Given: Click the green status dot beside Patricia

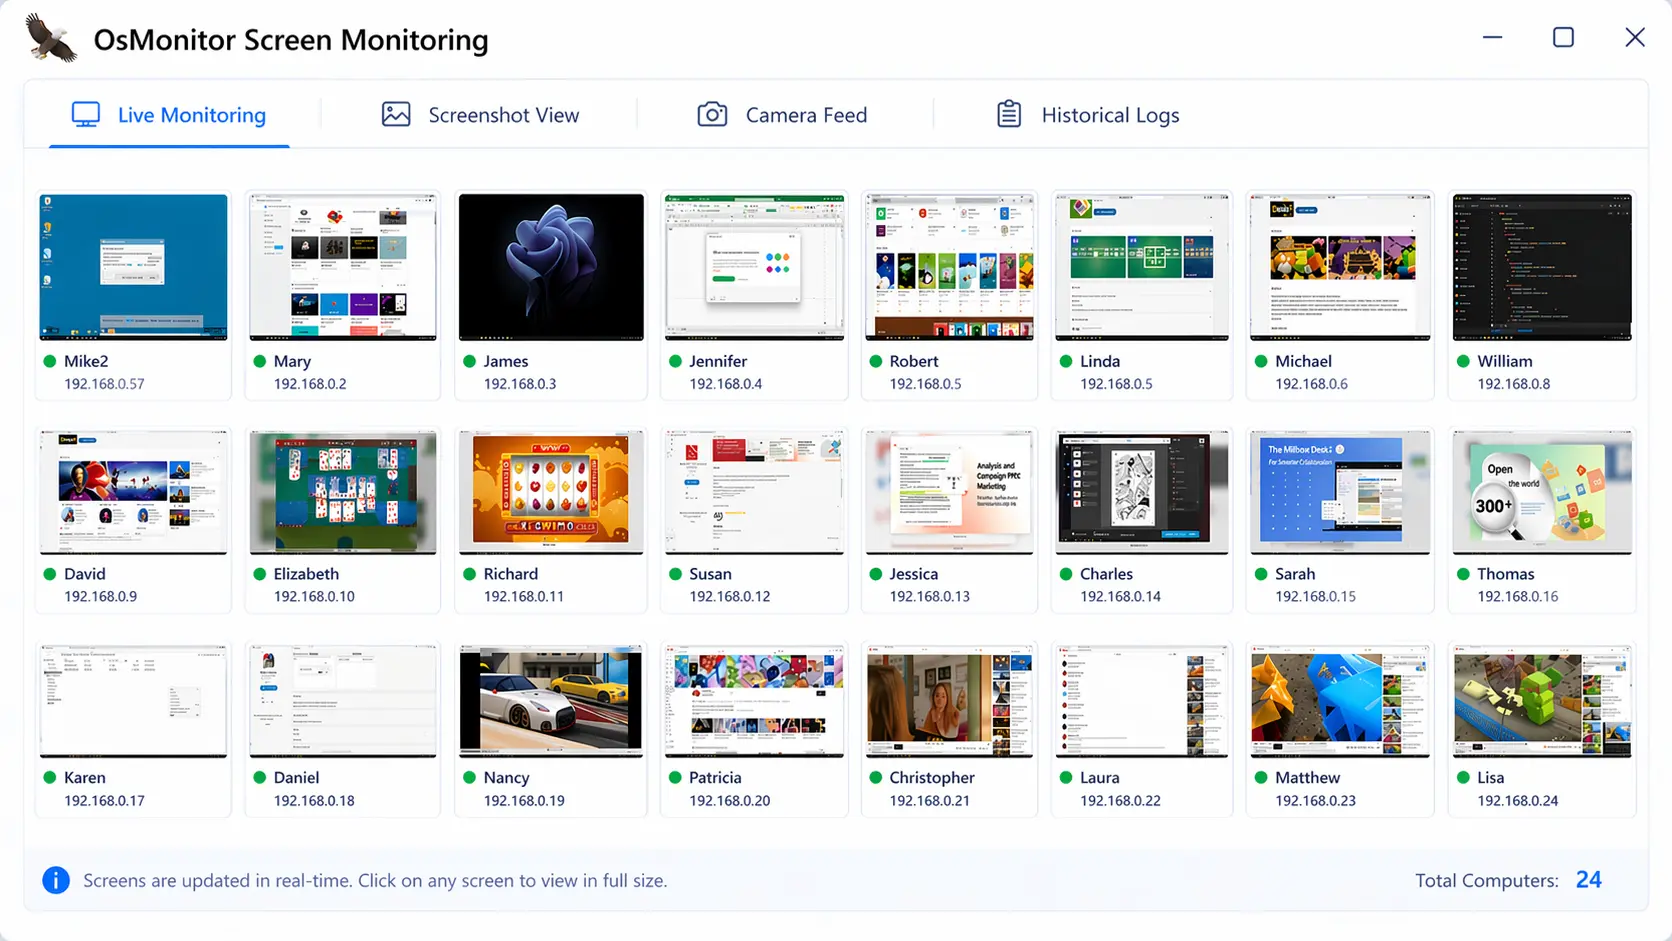Looking at the screenshot, I should coord(675,777).
